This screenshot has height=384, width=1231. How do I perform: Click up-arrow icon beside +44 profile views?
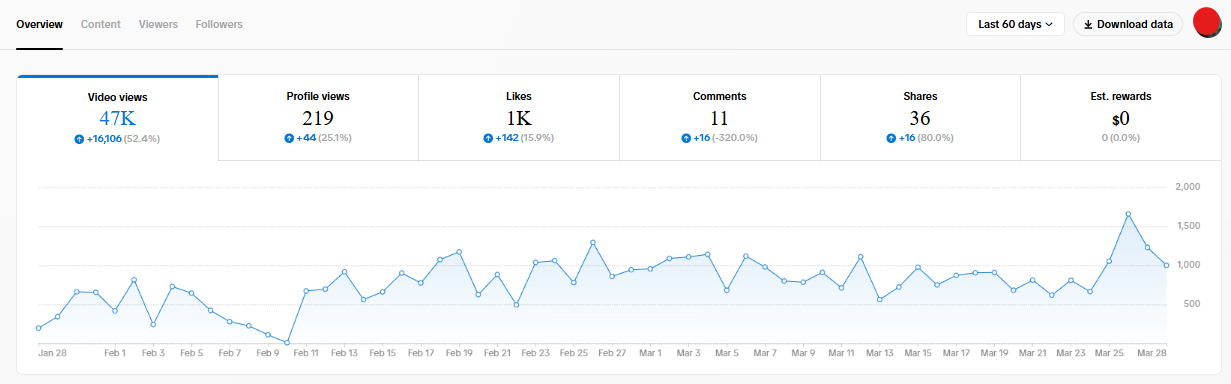coord(289,138)
